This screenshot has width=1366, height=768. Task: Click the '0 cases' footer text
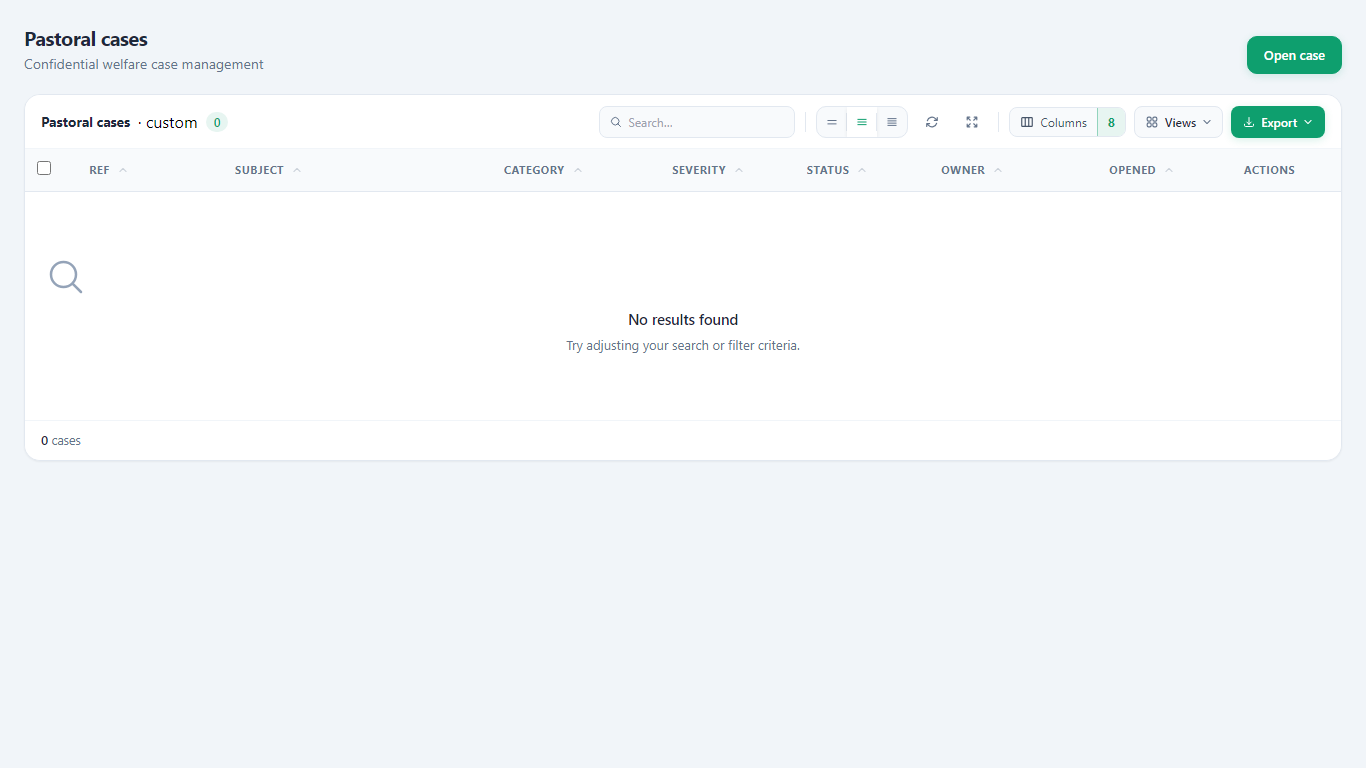tap(61, 440)
